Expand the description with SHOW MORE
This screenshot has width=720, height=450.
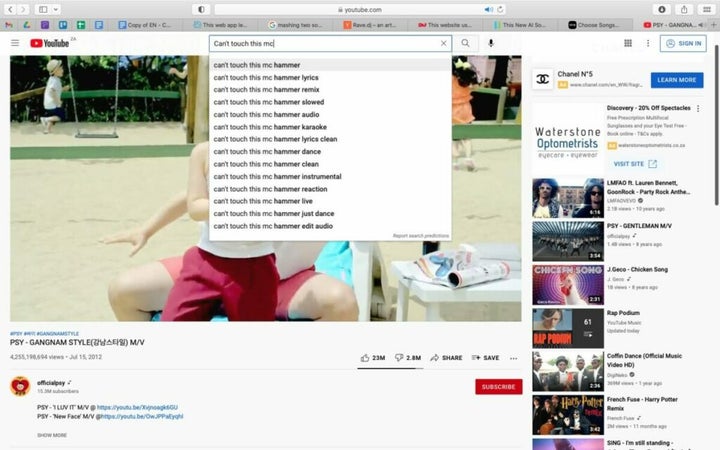click(52, 435)
